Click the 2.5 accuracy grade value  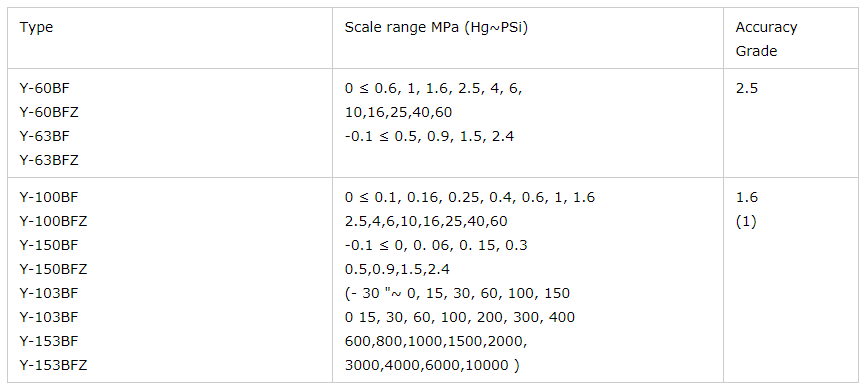(x=747, y=88)
